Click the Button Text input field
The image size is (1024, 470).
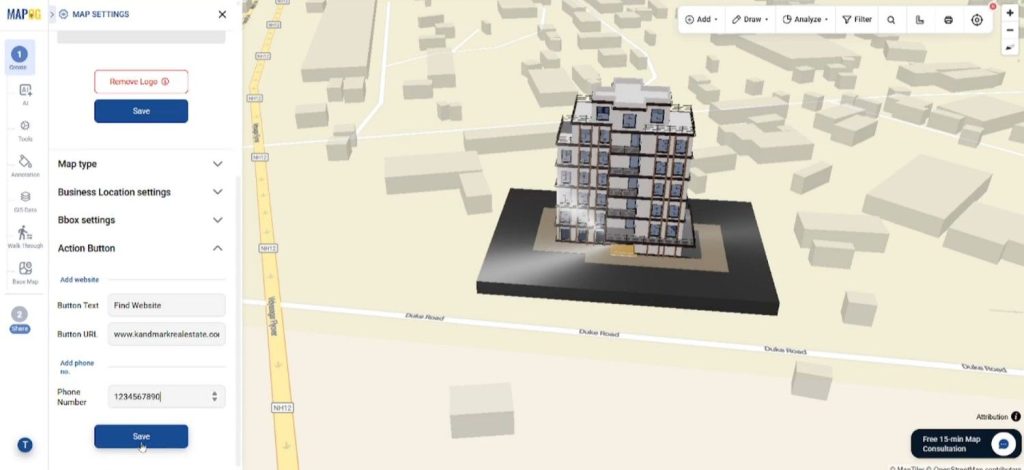(167, 305)
